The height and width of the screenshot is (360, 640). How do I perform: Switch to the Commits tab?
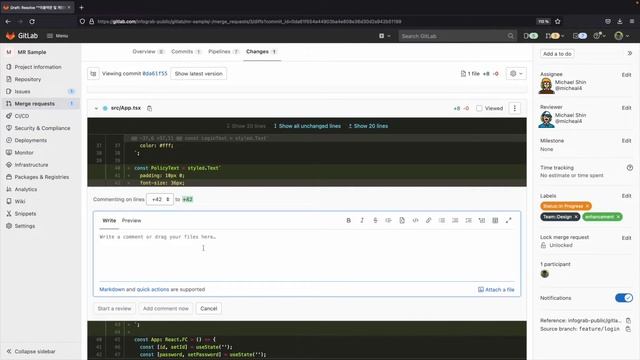tap(186, 51)
